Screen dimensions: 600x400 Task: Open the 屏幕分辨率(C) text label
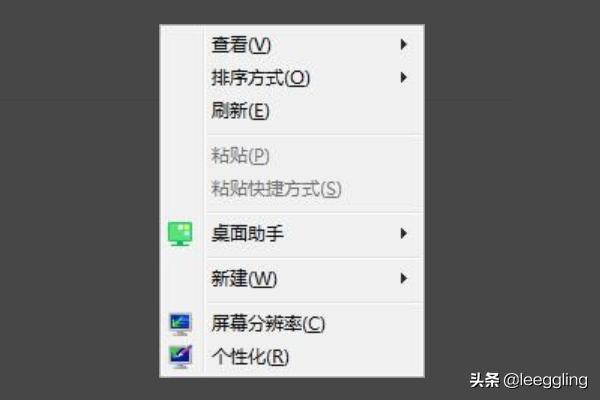[268, 324]
